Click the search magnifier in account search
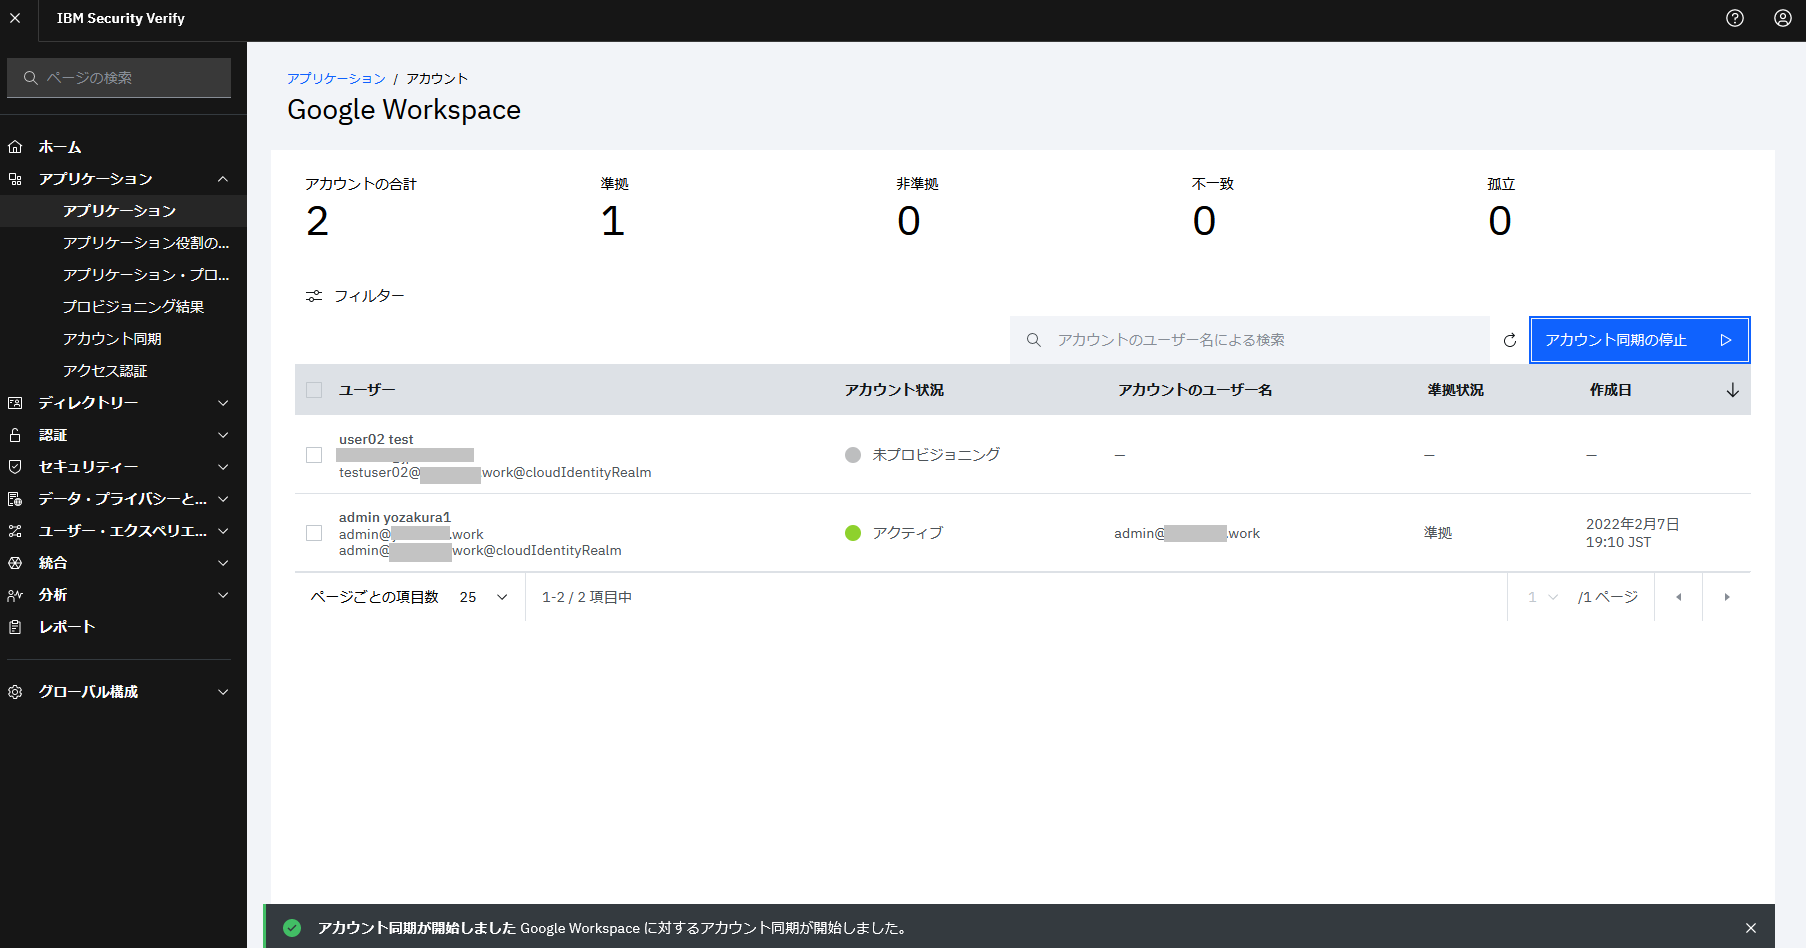 tap(1034, 340)
